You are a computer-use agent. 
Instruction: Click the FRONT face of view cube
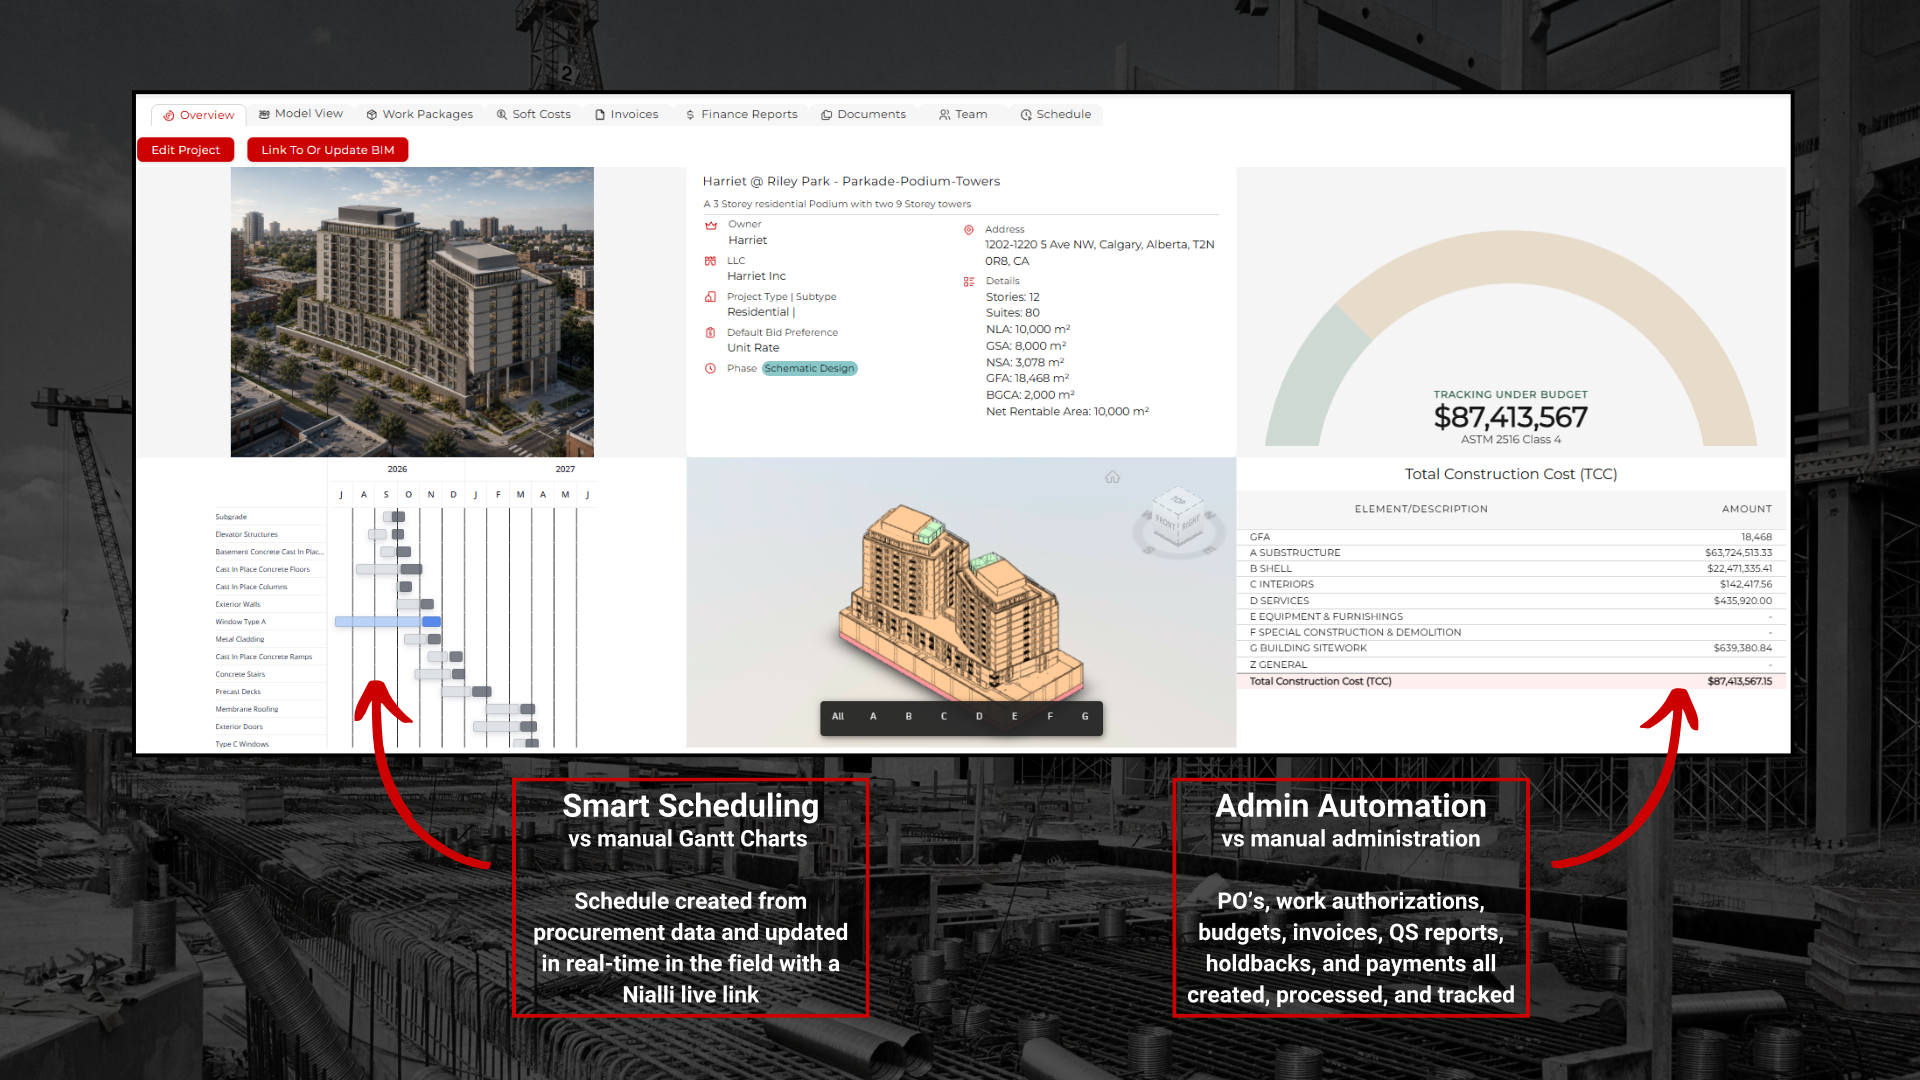tap(1166, 522)
